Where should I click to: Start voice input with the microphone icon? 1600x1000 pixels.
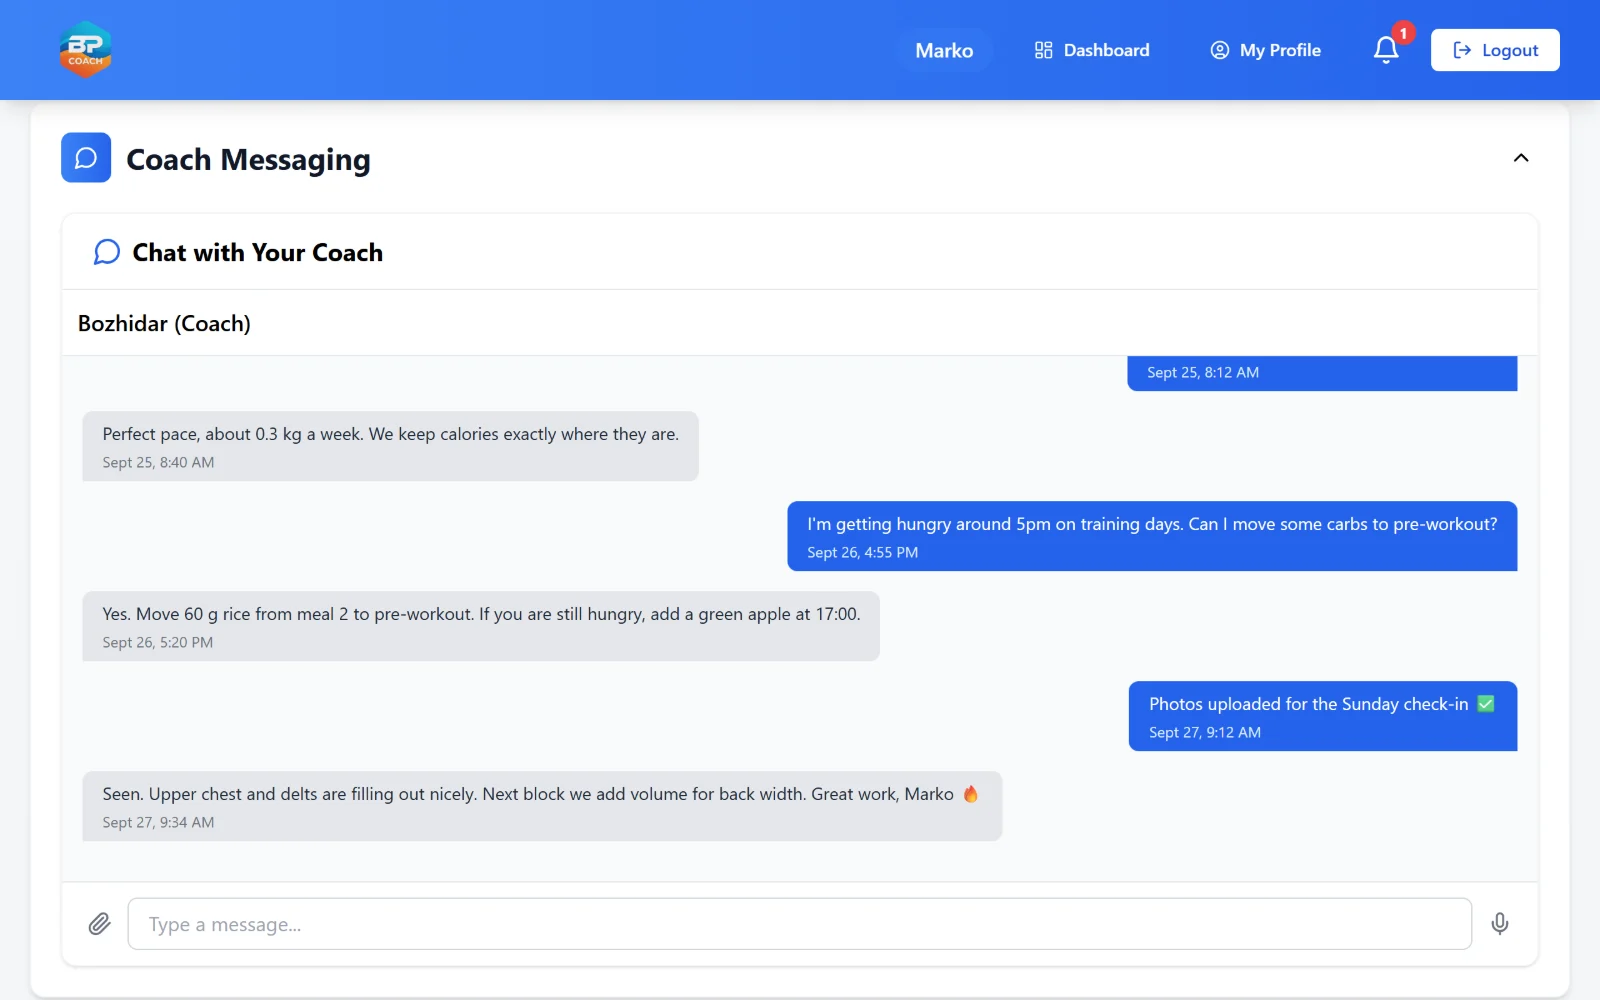(1499, 924)
